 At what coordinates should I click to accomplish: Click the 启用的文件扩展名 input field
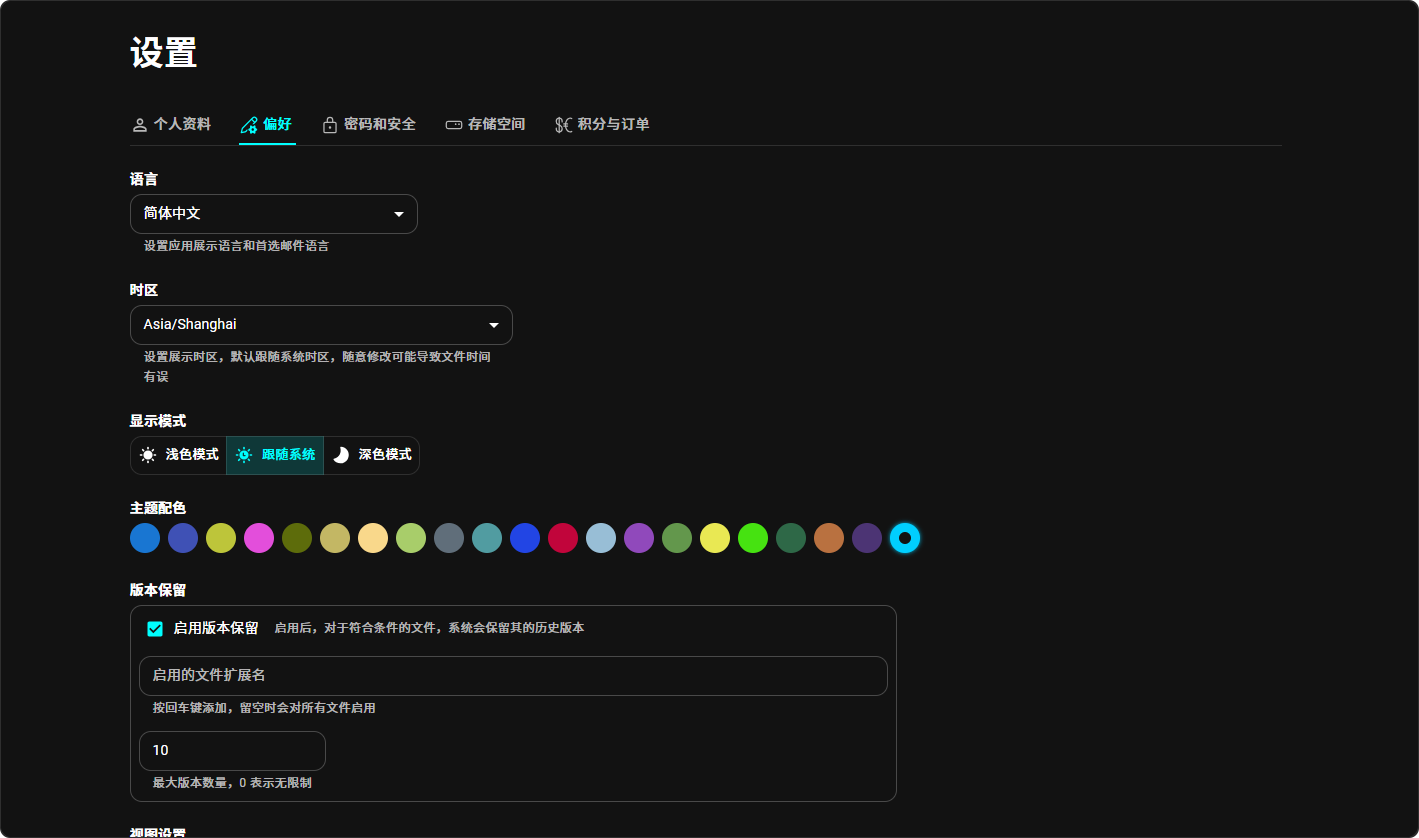click(512, 676)
